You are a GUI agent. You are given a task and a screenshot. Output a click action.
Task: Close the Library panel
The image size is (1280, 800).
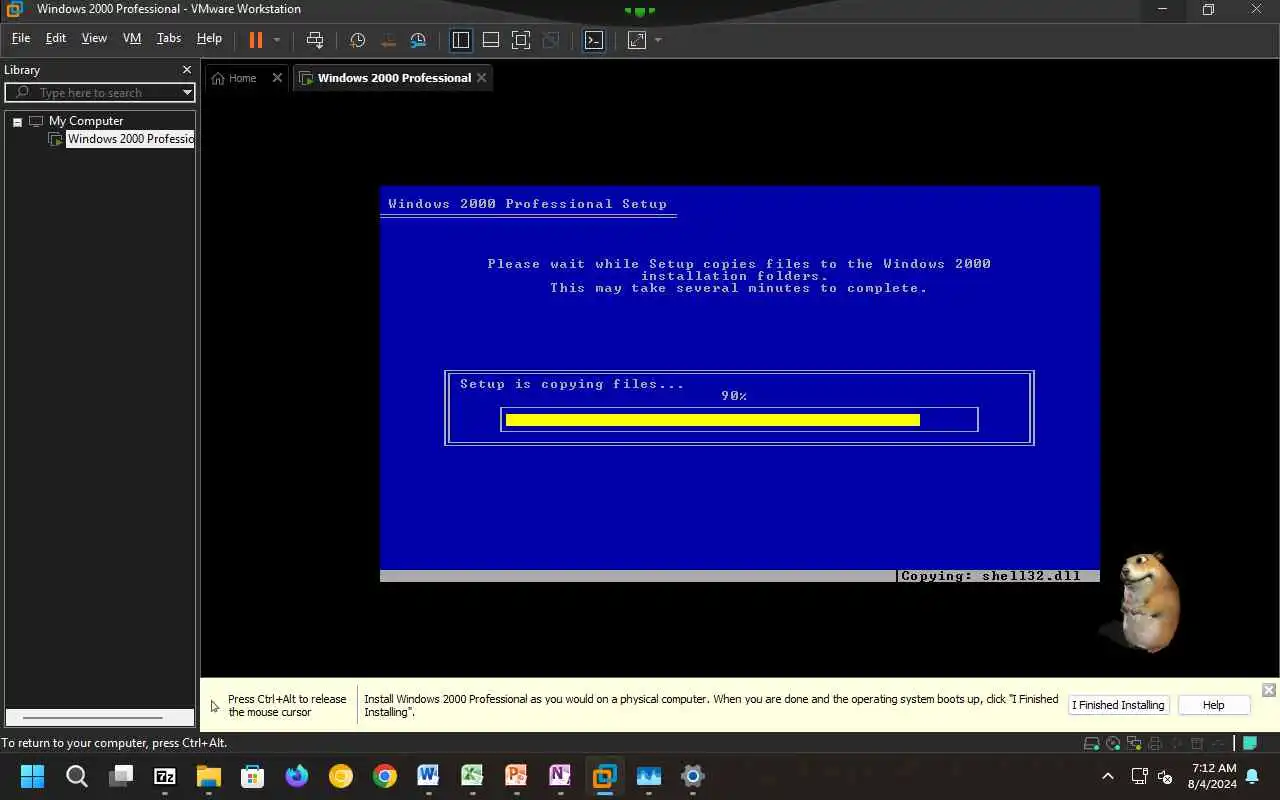pyautogui.click(x=187, y=70)
